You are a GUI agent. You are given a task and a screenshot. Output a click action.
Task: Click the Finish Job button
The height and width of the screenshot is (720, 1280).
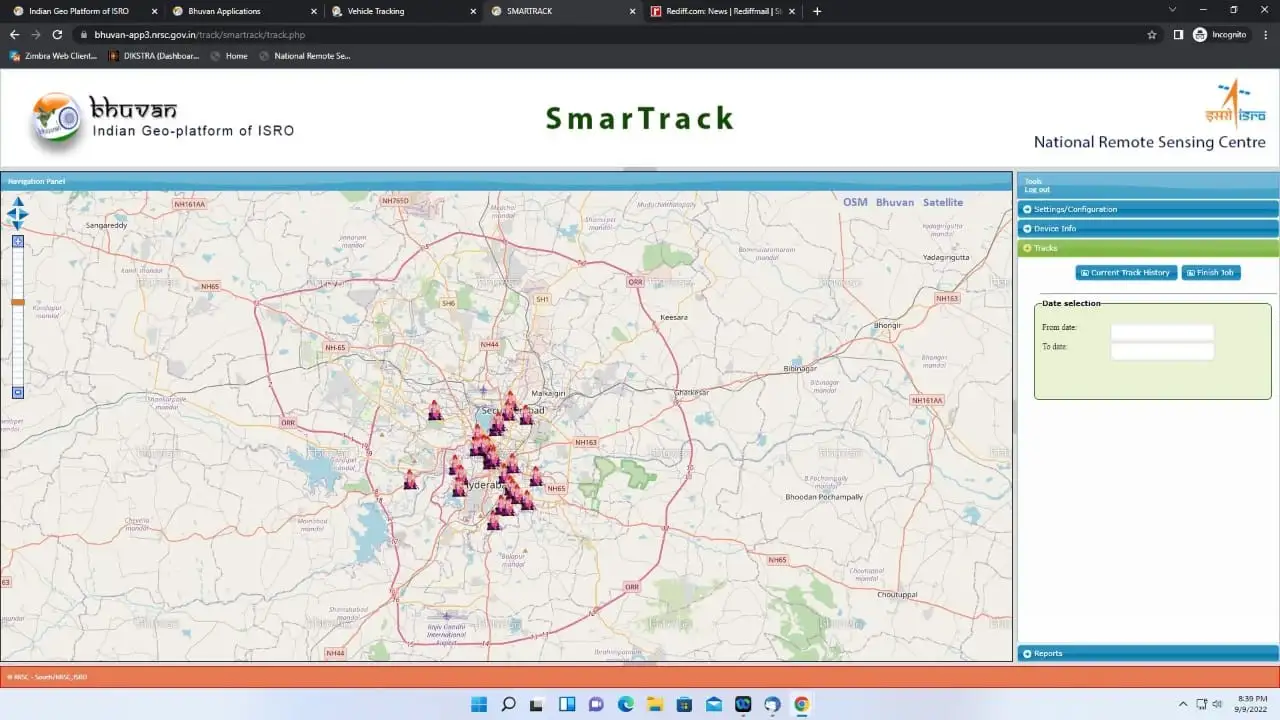[1211, 272]
